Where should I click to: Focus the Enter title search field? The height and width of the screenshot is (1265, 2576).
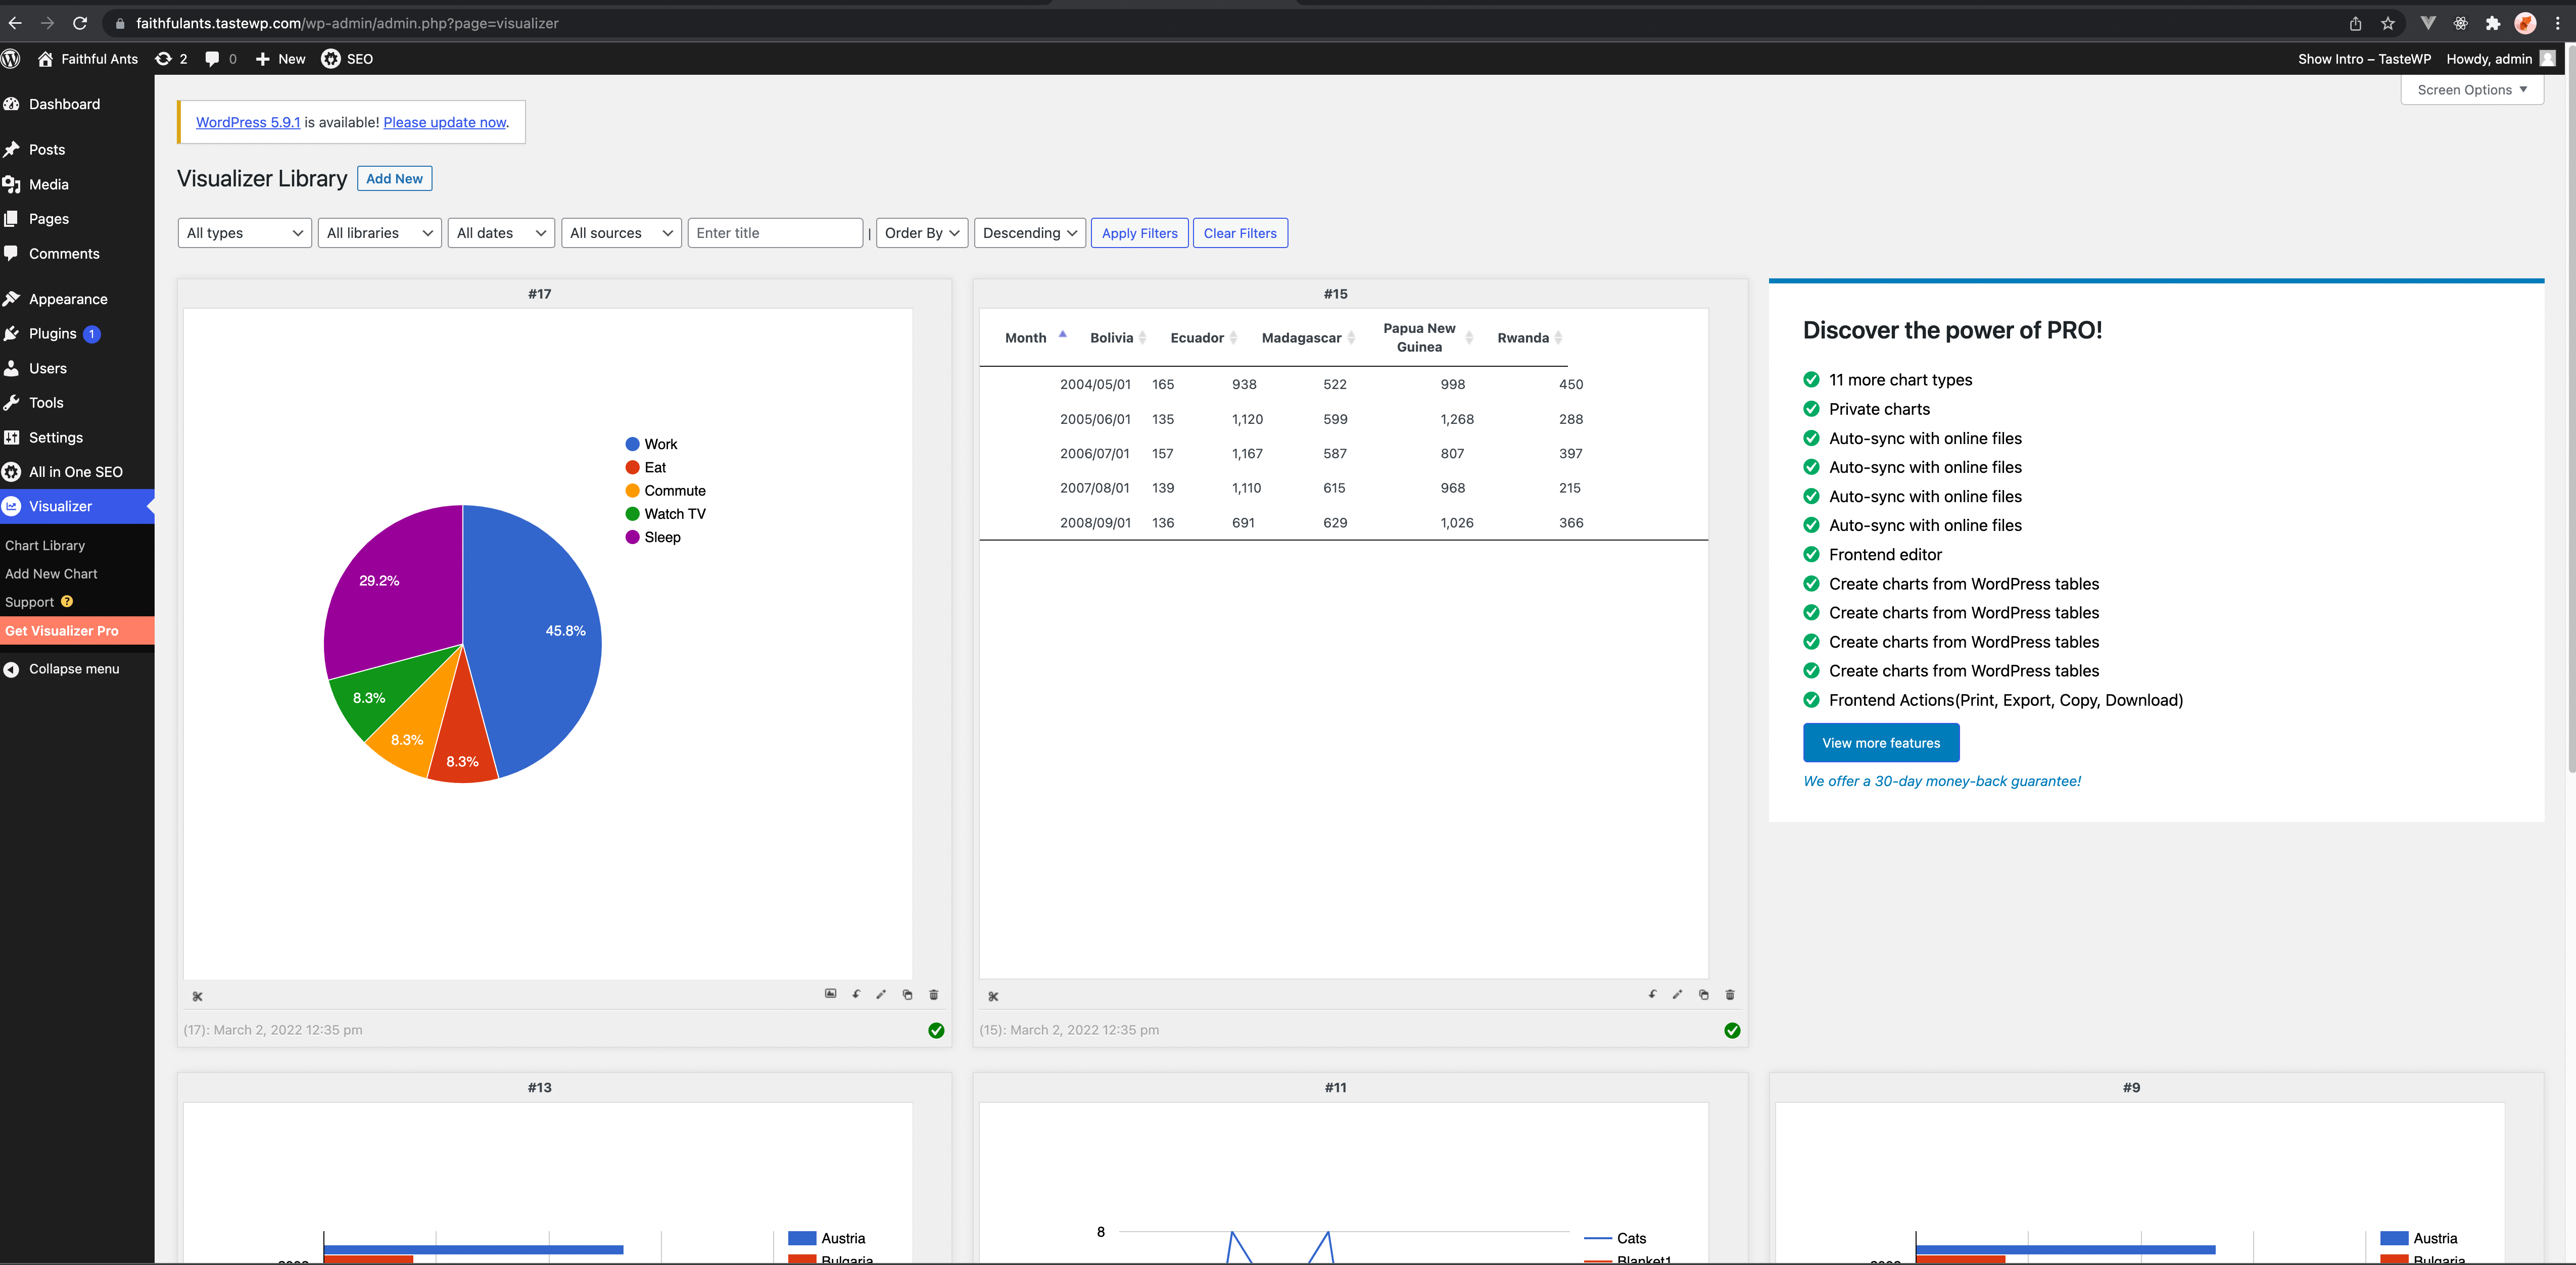click(774, 233)
